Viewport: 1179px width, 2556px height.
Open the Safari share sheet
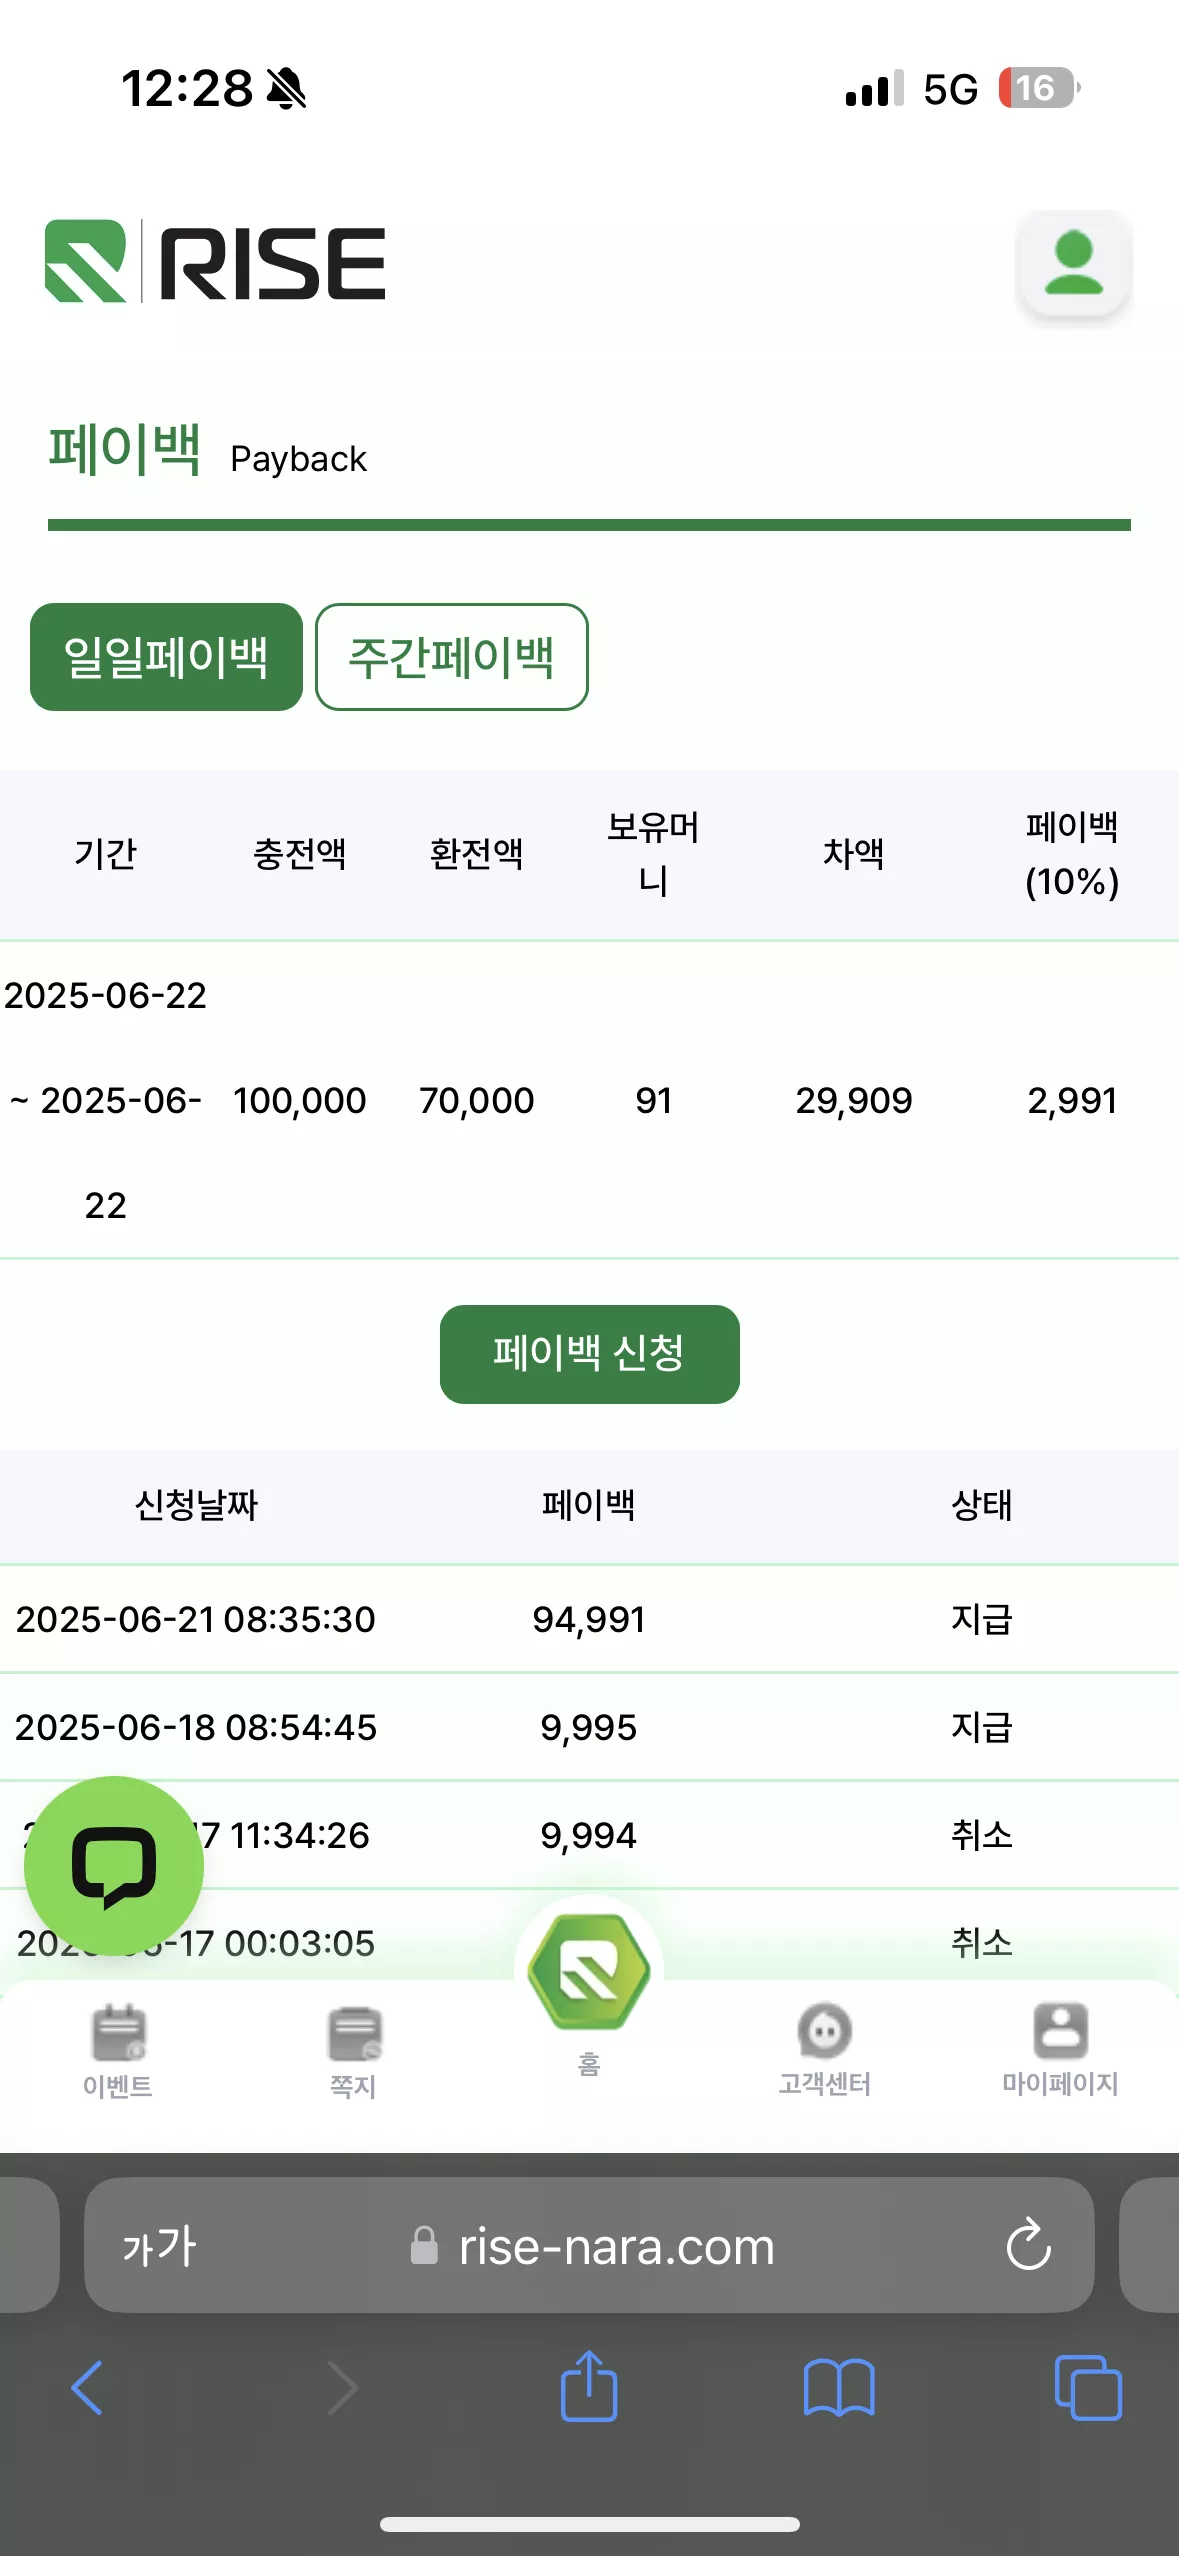coord(589,2386)
